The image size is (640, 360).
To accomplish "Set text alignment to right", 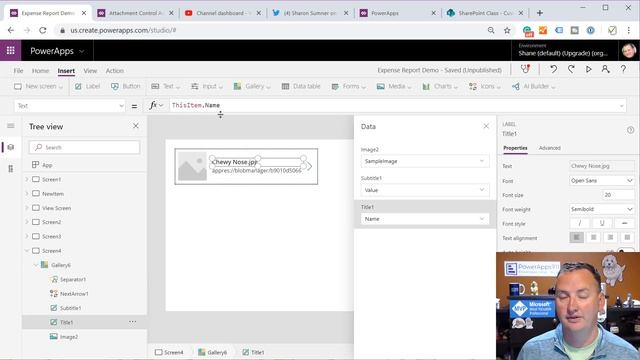I will coord(611,237).
